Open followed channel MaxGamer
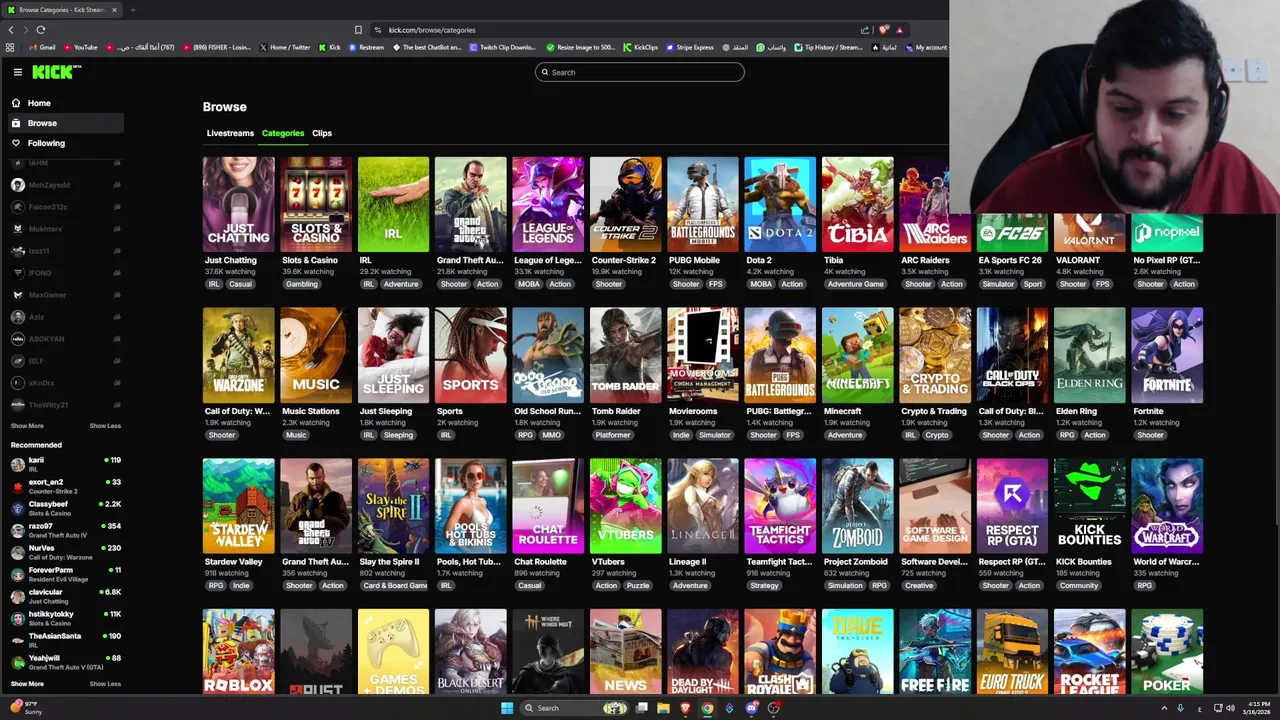Screen dimensions: 1280x720 64,295
